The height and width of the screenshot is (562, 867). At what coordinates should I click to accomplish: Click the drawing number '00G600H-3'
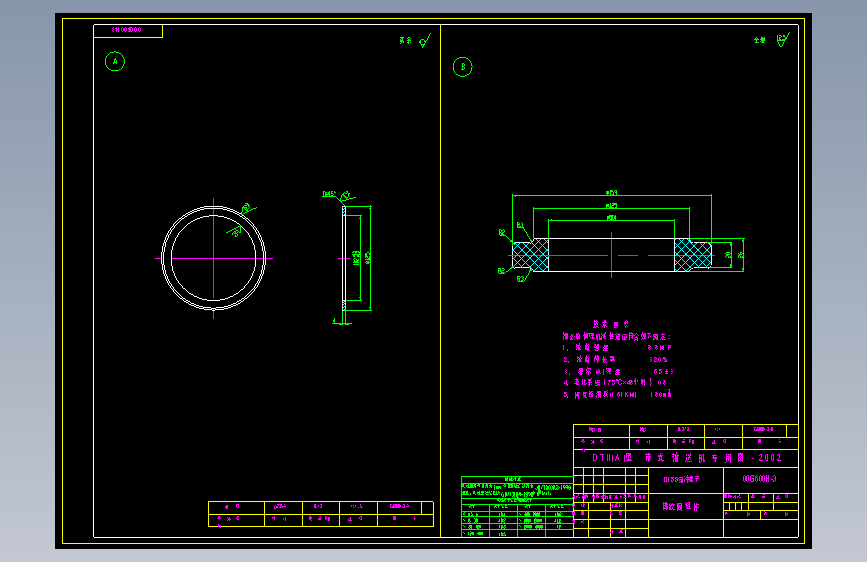coord(760,479)
